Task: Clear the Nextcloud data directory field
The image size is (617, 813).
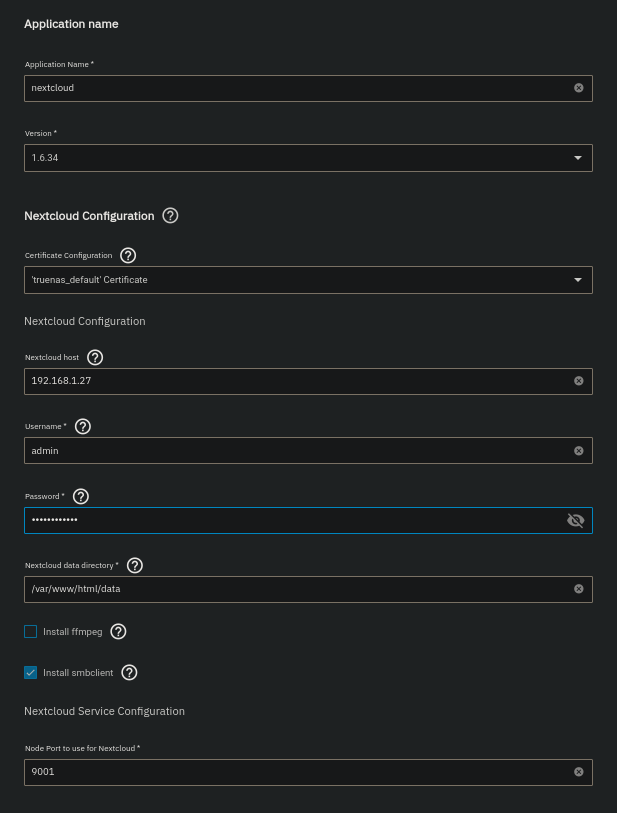Action: 579,589
